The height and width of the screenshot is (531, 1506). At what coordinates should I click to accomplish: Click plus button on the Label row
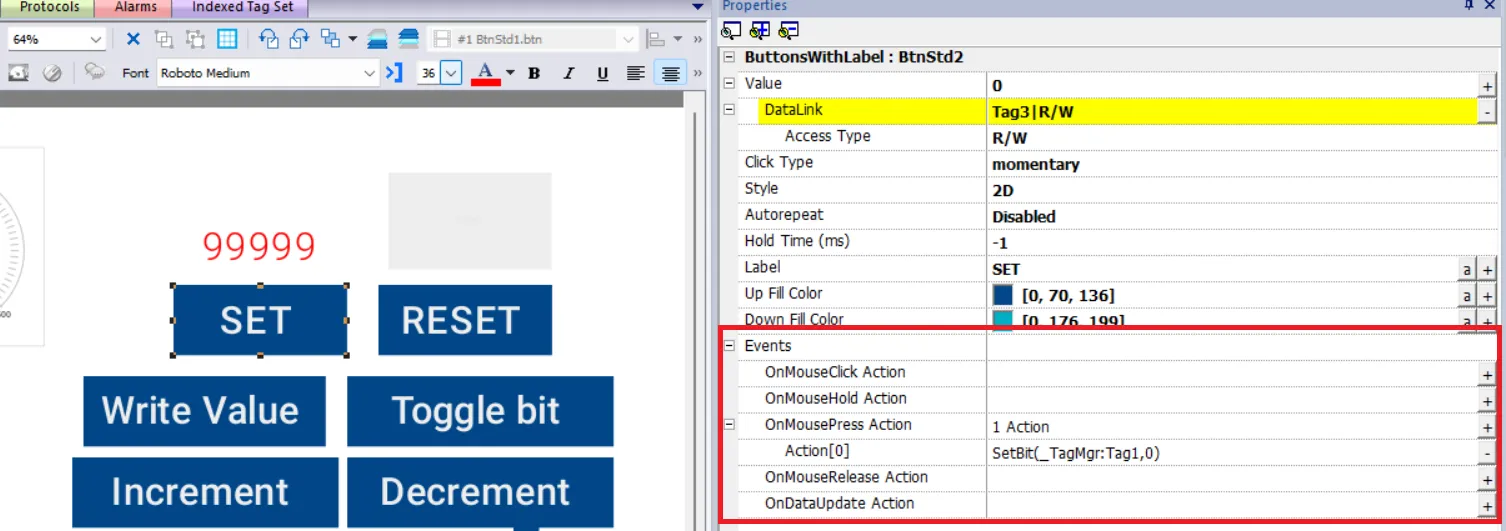pyautogui.click(x=1488, y=270)
